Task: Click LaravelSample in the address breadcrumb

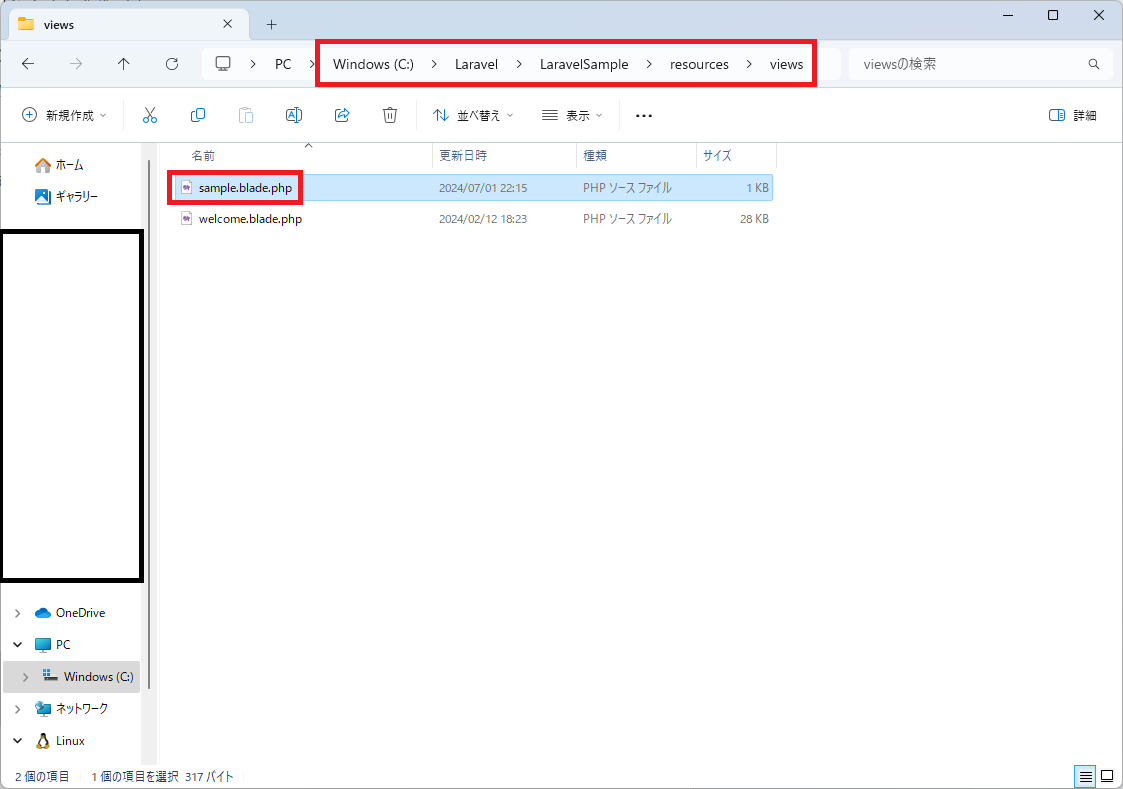Action: coord(584,64)
